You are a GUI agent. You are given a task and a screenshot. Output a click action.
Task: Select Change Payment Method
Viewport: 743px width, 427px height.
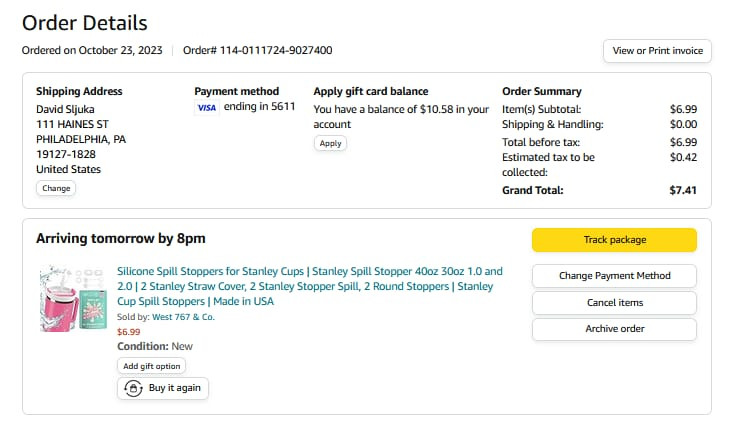click(614, 276)
